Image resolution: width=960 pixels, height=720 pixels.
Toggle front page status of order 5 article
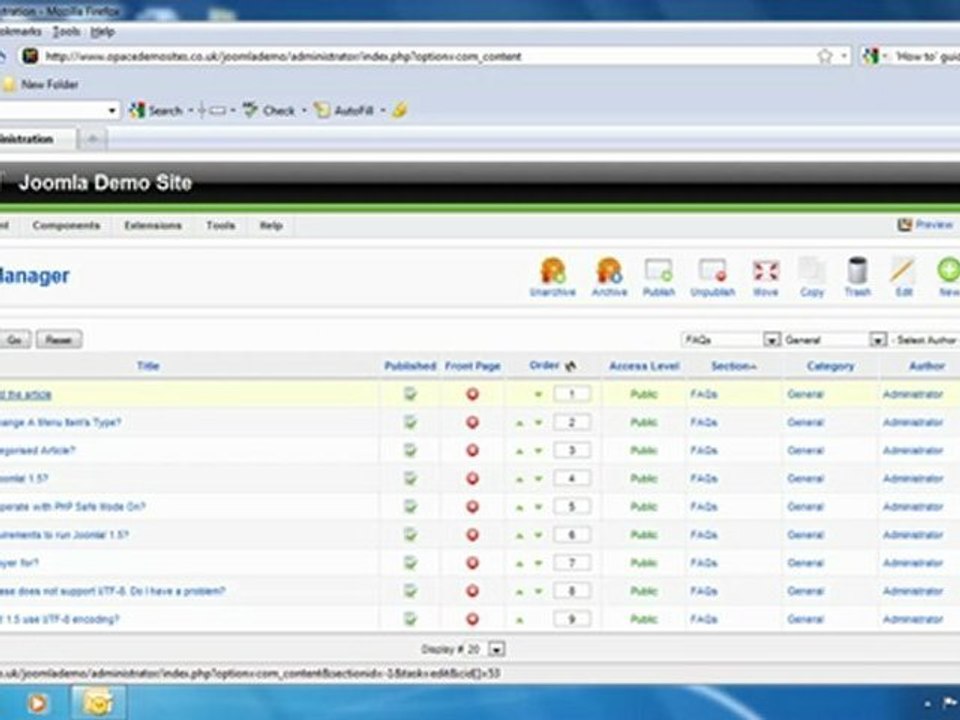(472, 506)
